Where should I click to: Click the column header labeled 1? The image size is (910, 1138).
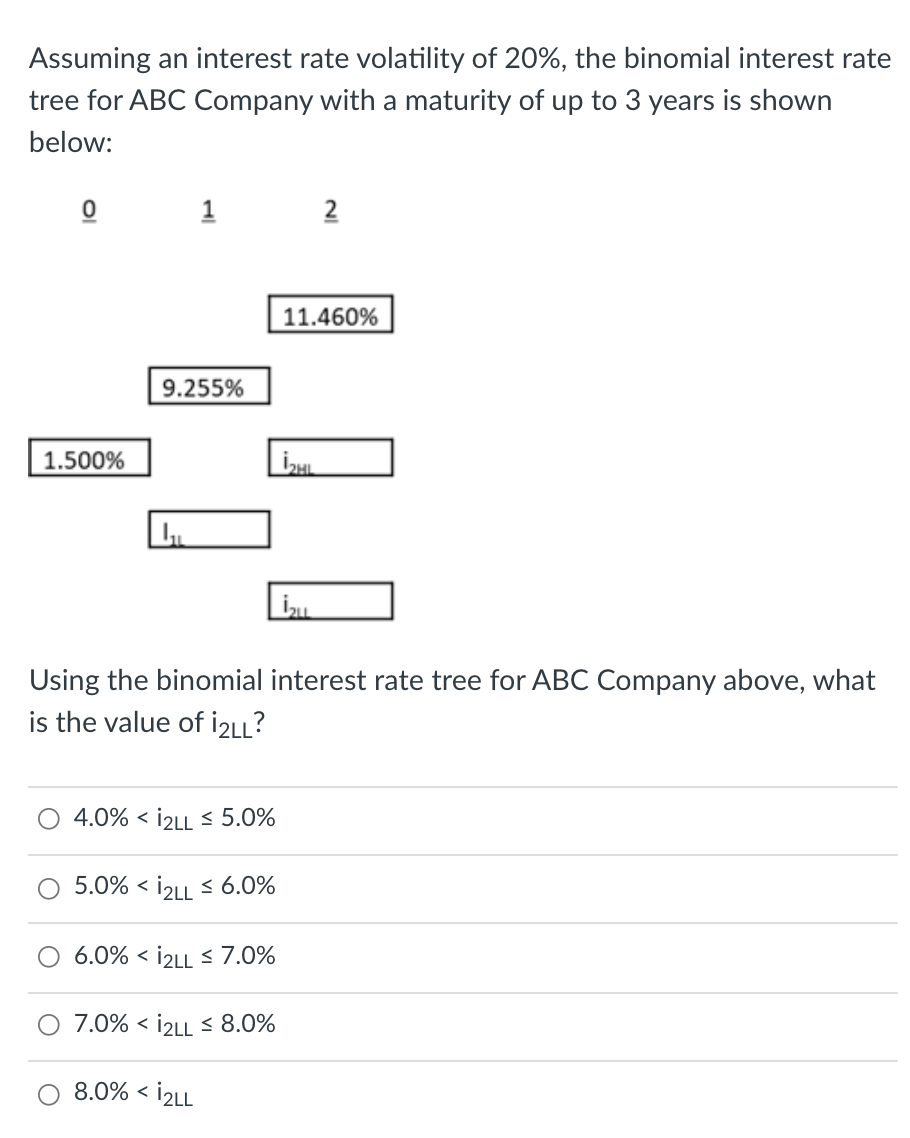coord(208,208)
